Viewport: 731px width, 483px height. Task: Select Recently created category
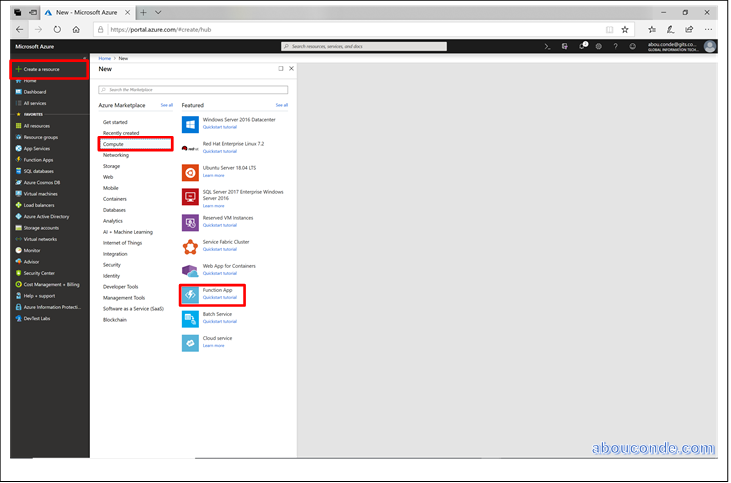[x=121, y=133]
